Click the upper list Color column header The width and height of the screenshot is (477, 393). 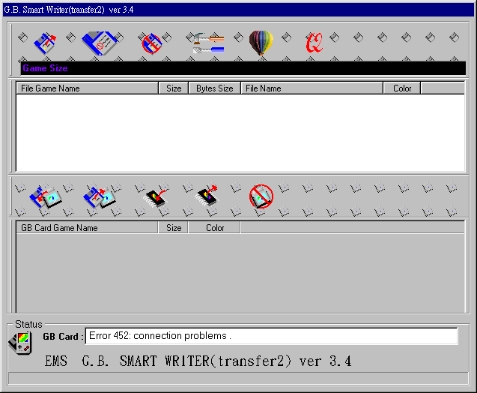pyautogui.click(x=402, y=89)
